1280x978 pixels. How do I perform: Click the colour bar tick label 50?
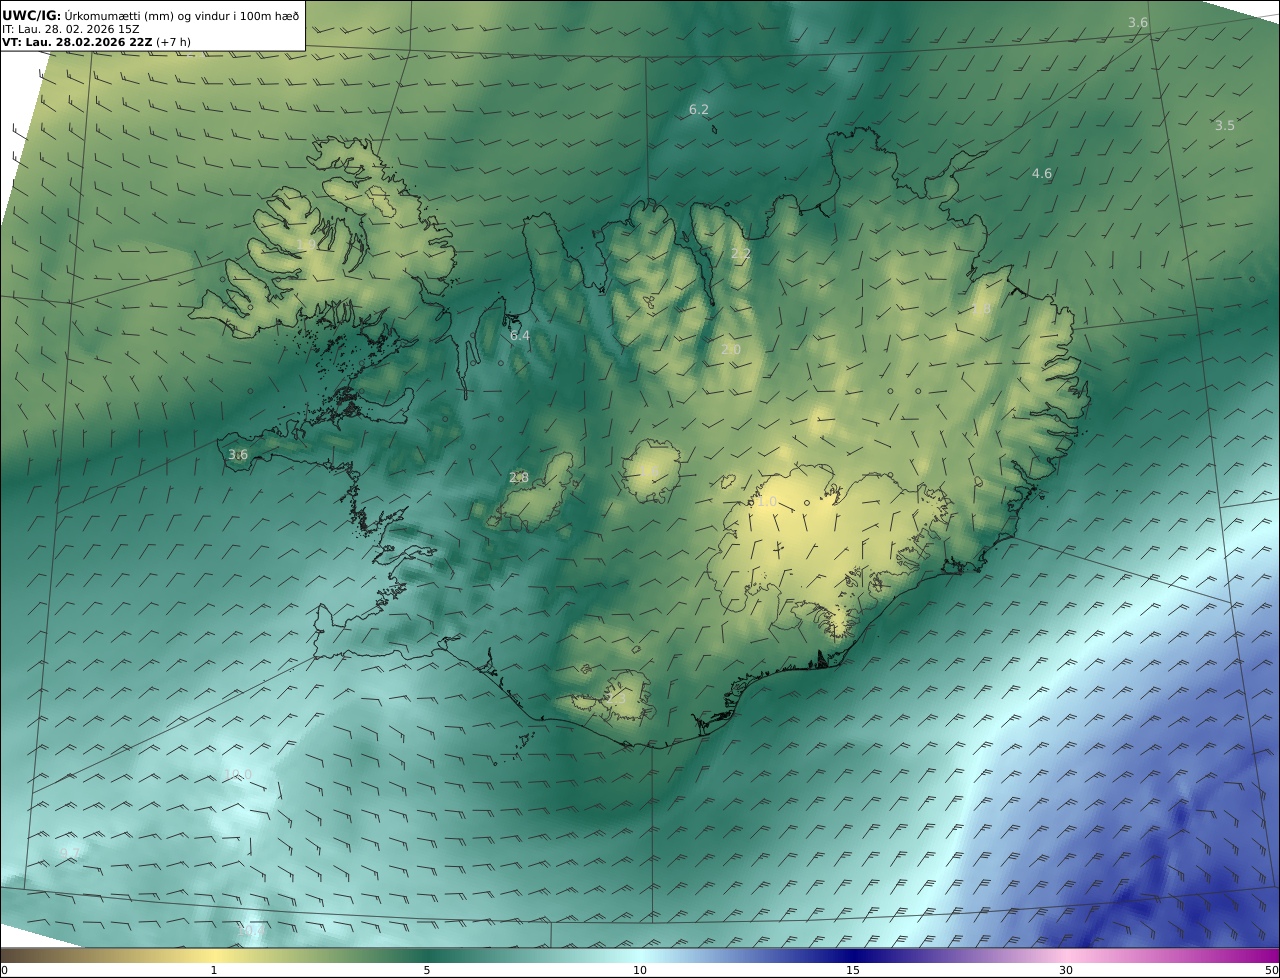coord(1271,970)
